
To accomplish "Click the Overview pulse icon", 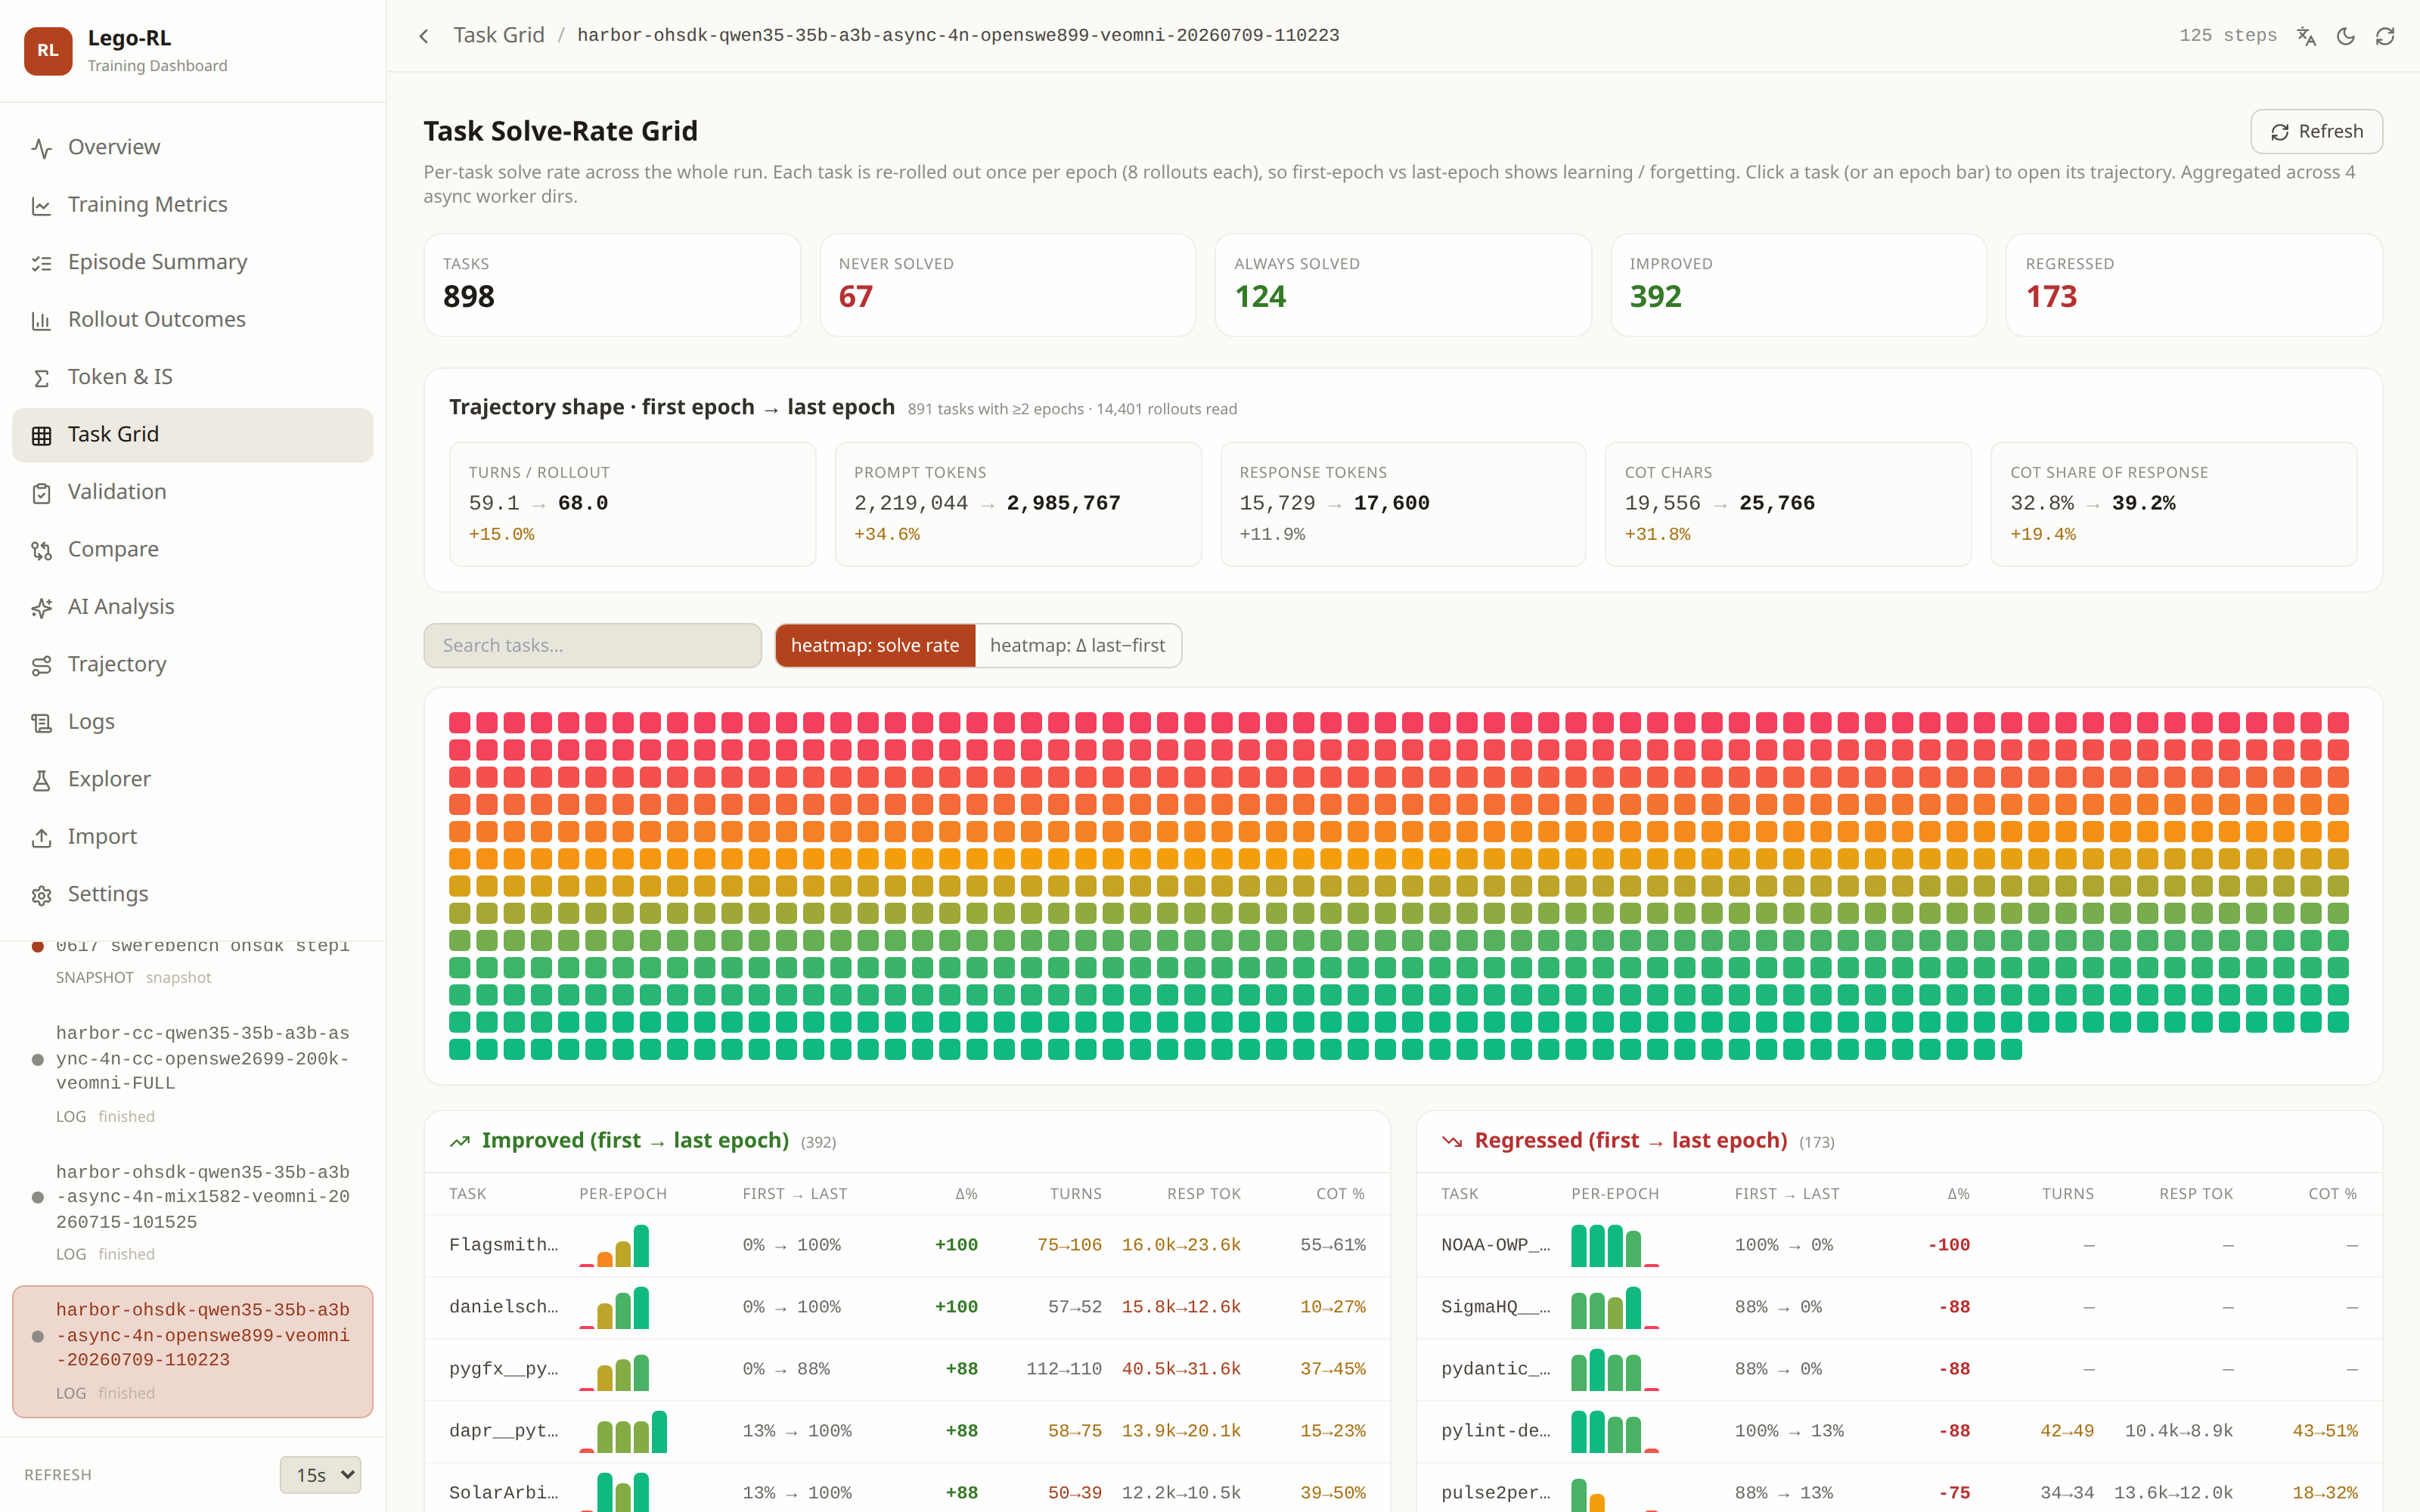I will [41, 148].
